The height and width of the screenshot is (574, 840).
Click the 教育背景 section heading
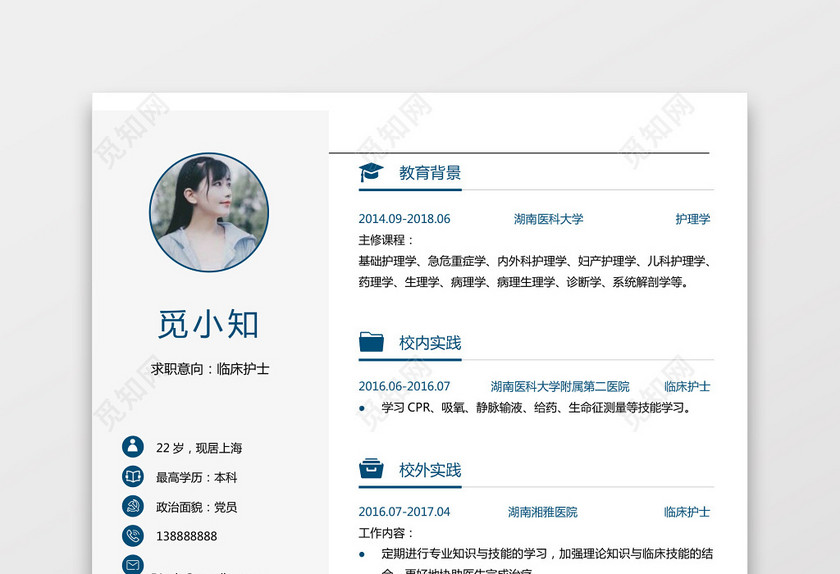[430, 173]
